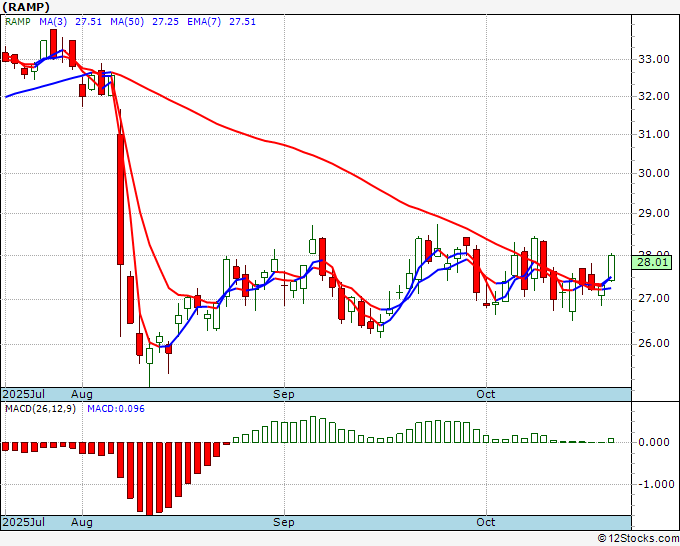680x546 pixels.
Task: Open the 12Stocks.com watermark link
Action: (638, 539)
